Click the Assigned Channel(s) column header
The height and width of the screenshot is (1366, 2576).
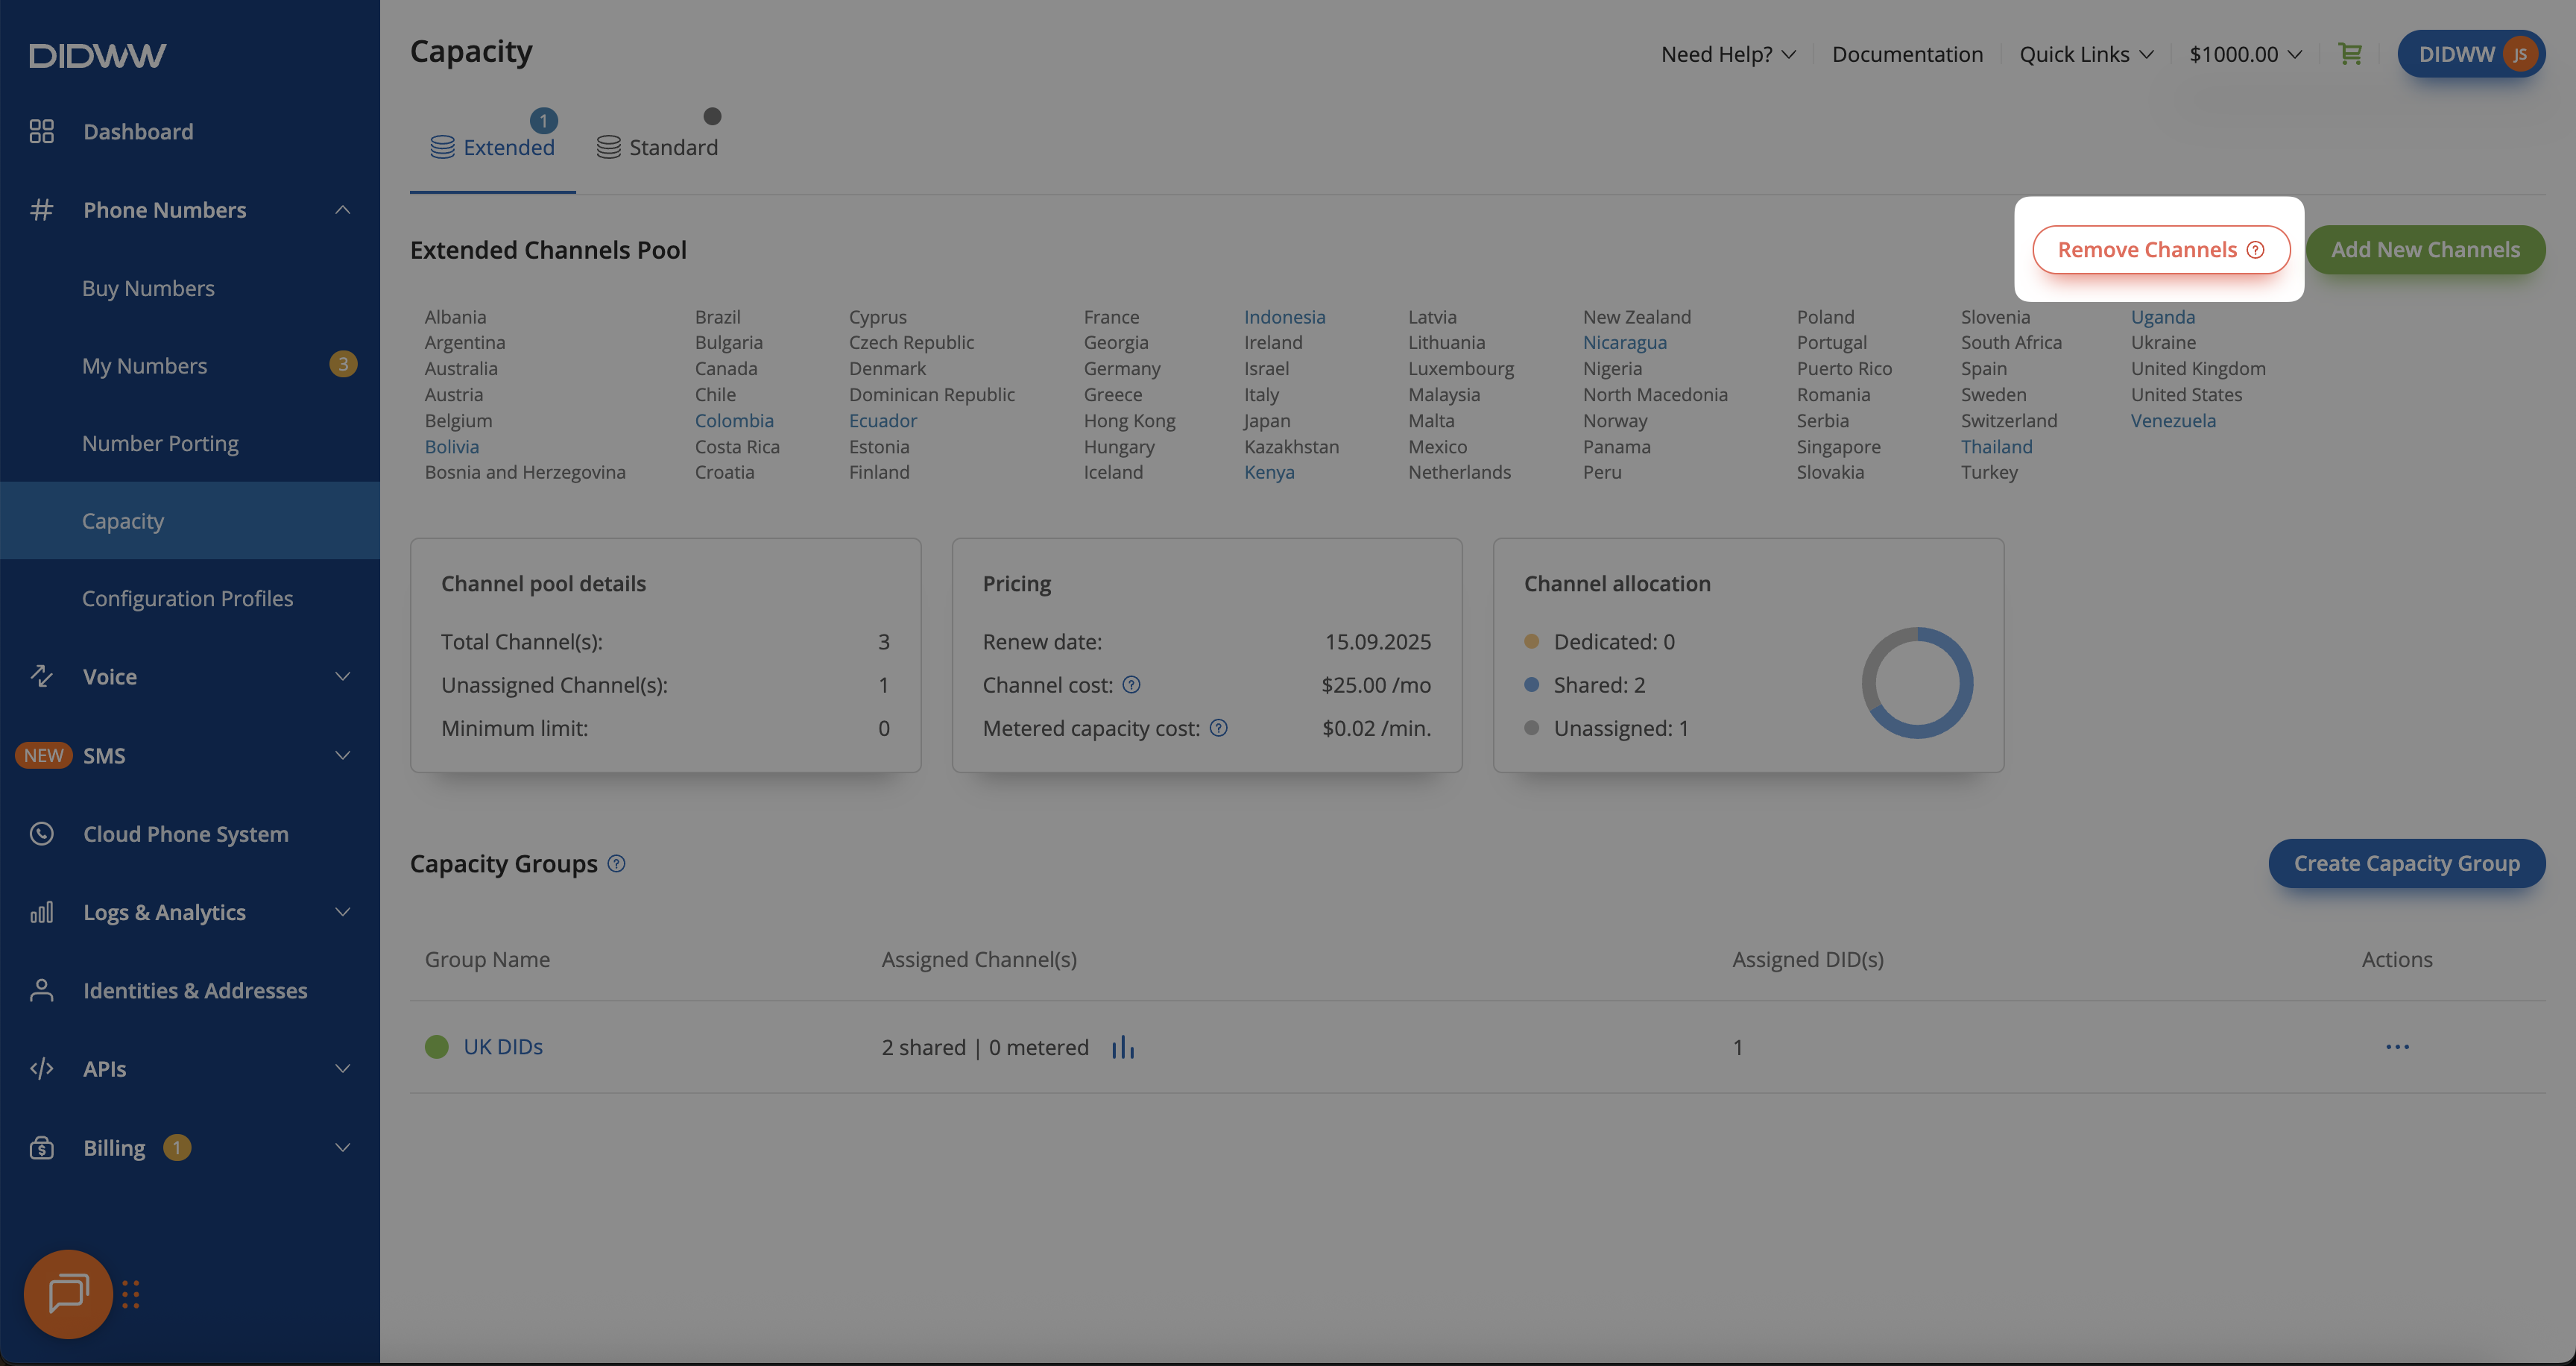(x=979, y=959)
